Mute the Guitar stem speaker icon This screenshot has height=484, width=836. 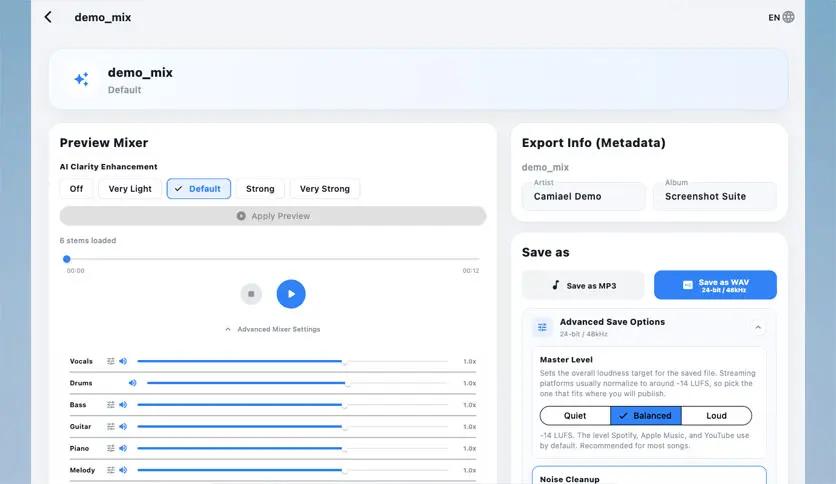click(123, 427)
